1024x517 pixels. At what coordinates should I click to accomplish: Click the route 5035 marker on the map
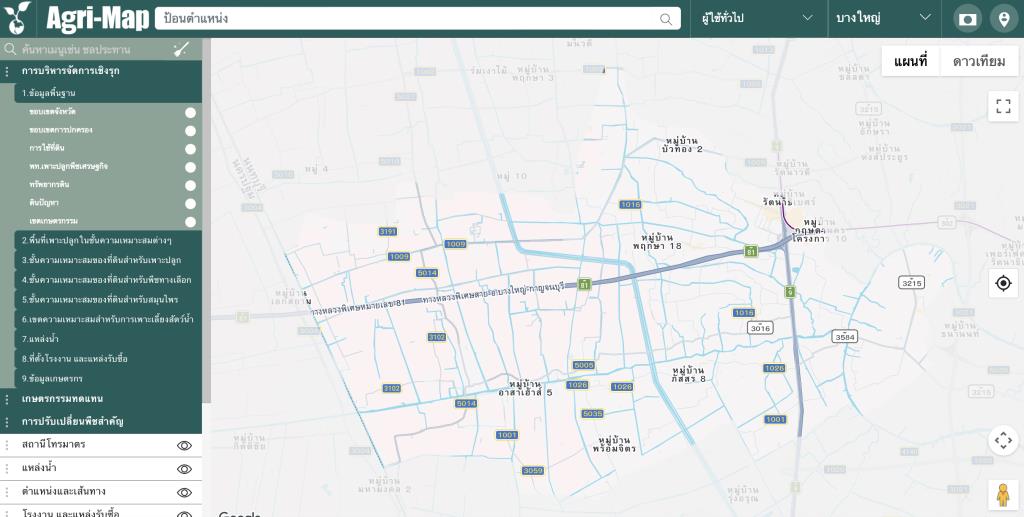click(x=592, y=414)
